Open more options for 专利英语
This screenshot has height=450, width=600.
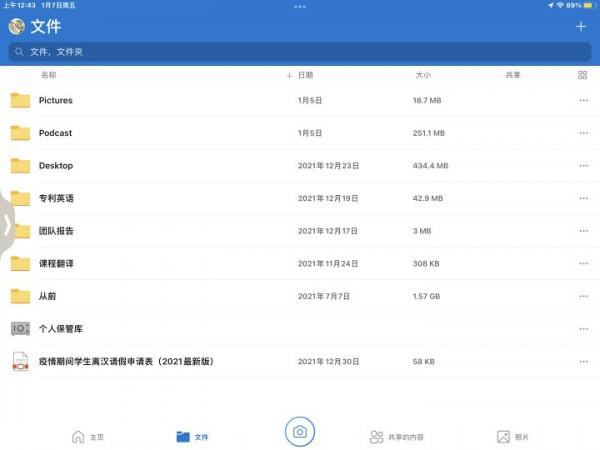584,198
